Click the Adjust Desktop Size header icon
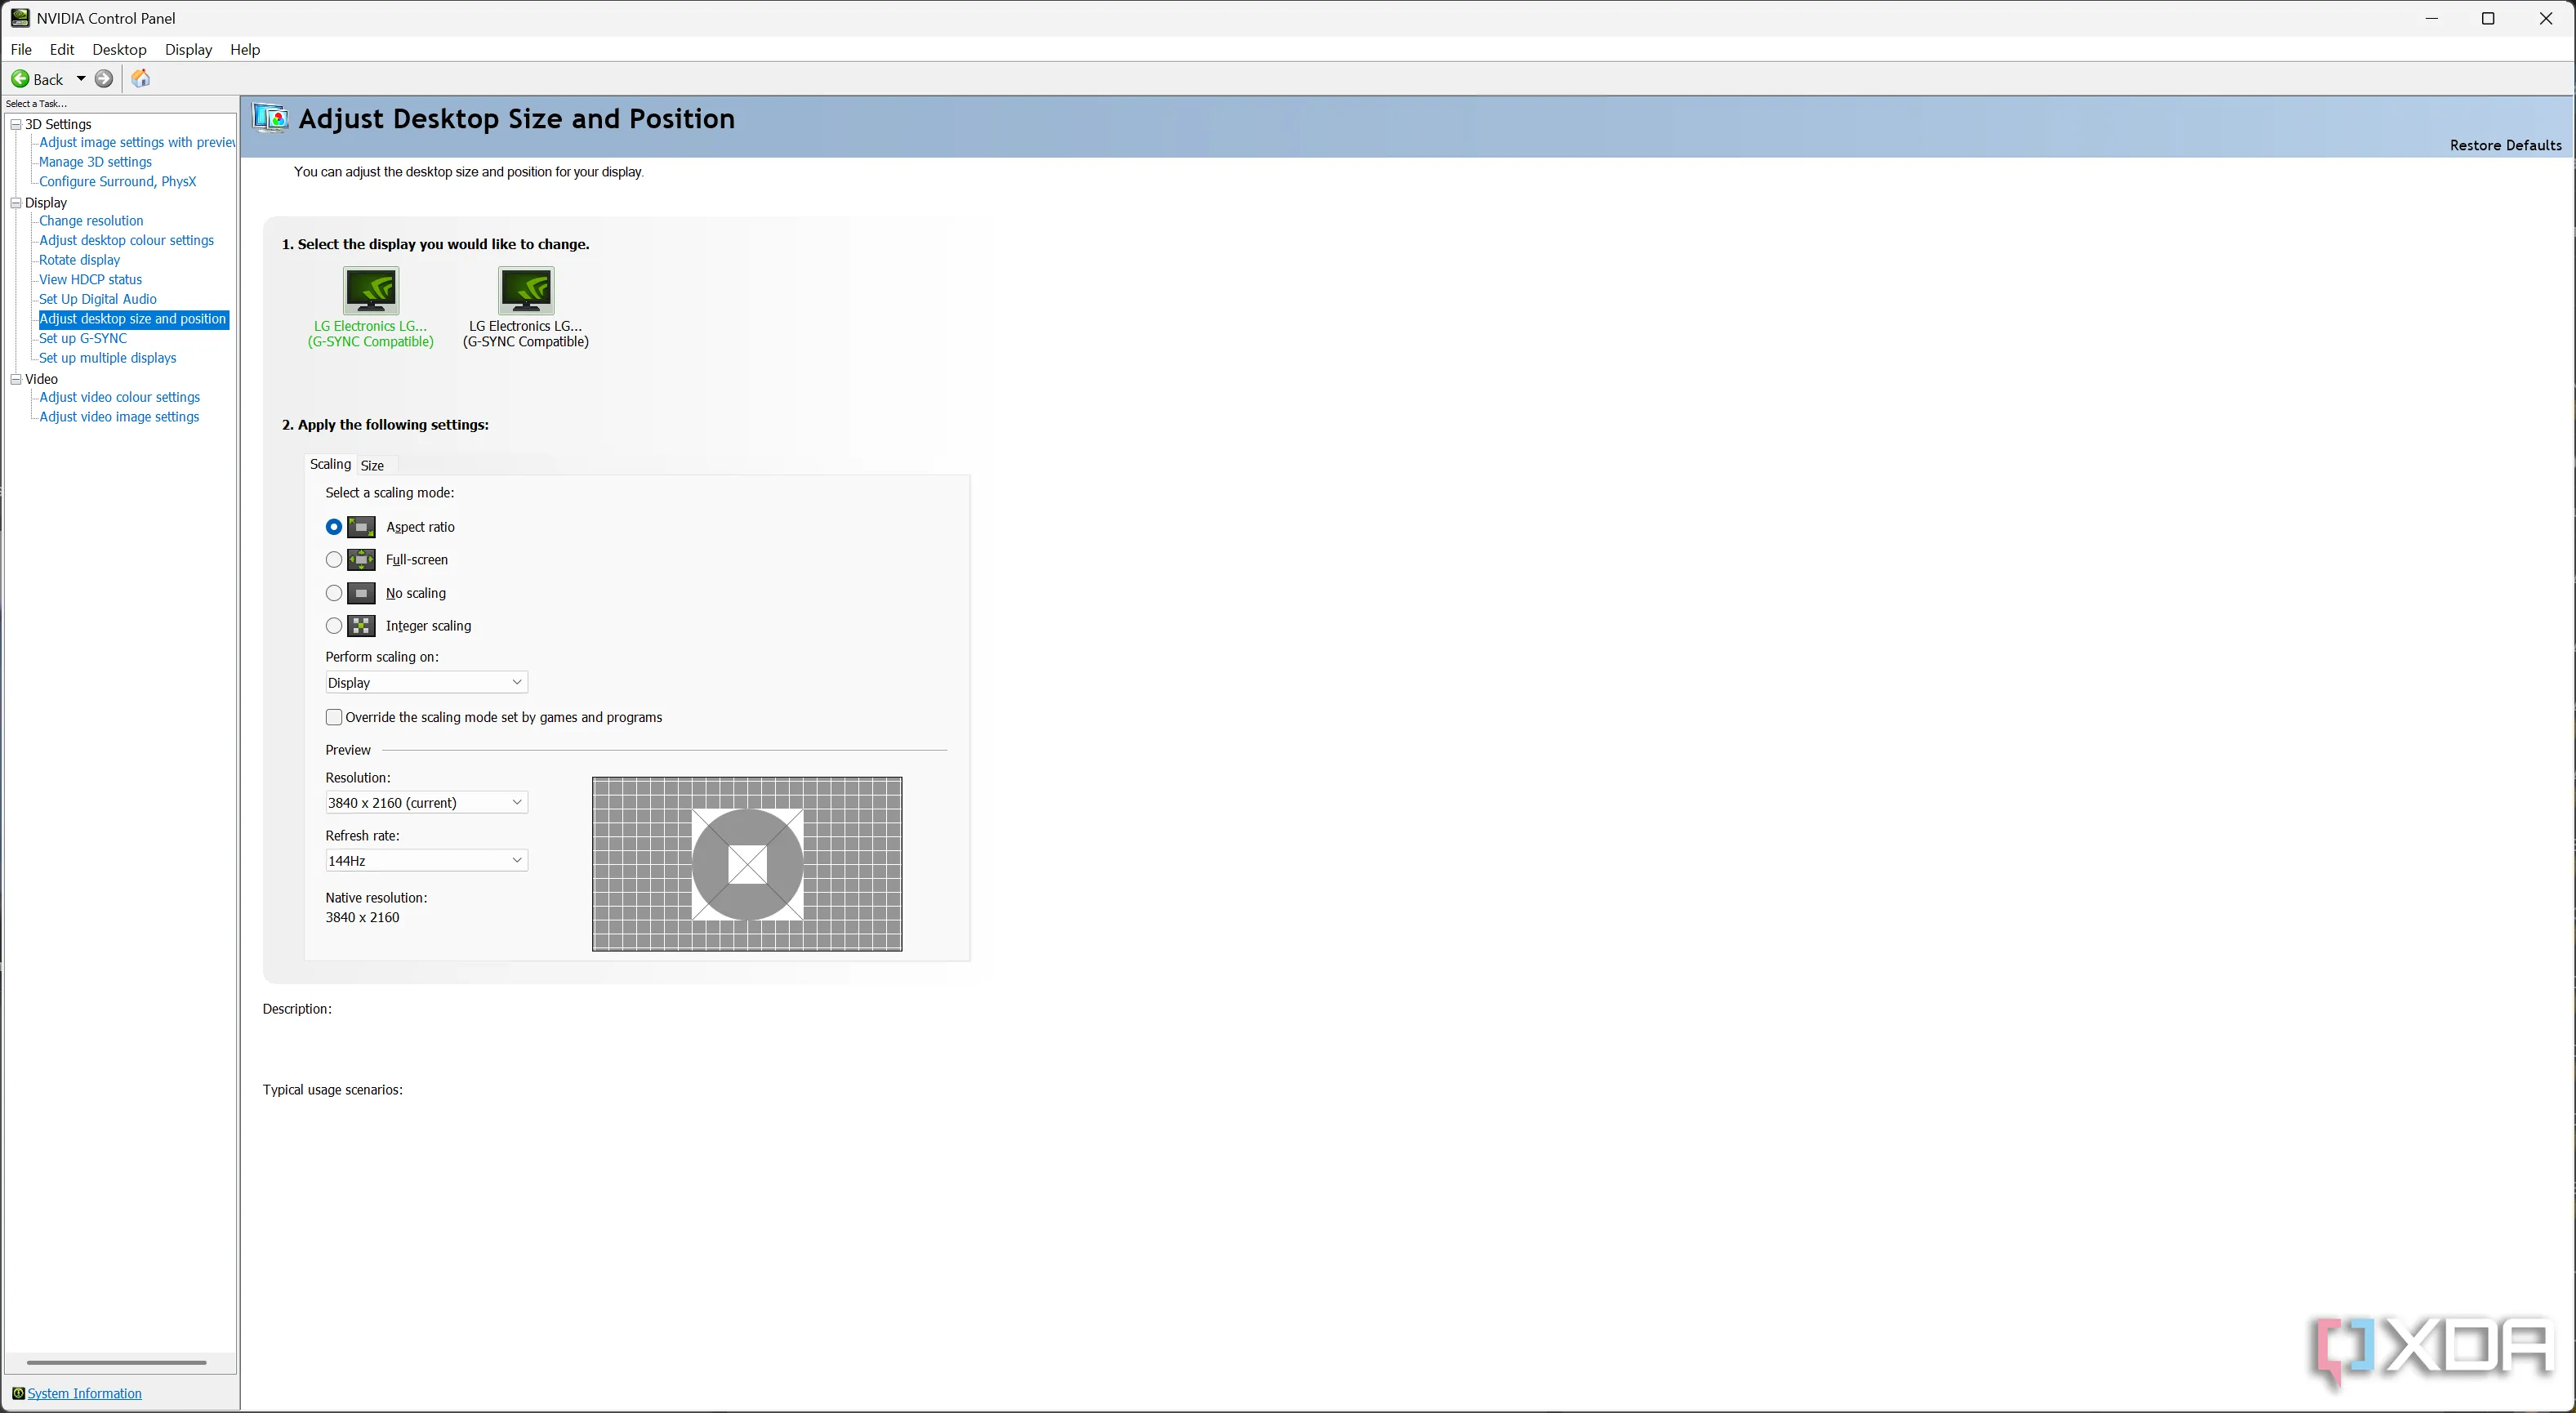This screenshot has width=2576, height=1413. coord(270,118)
